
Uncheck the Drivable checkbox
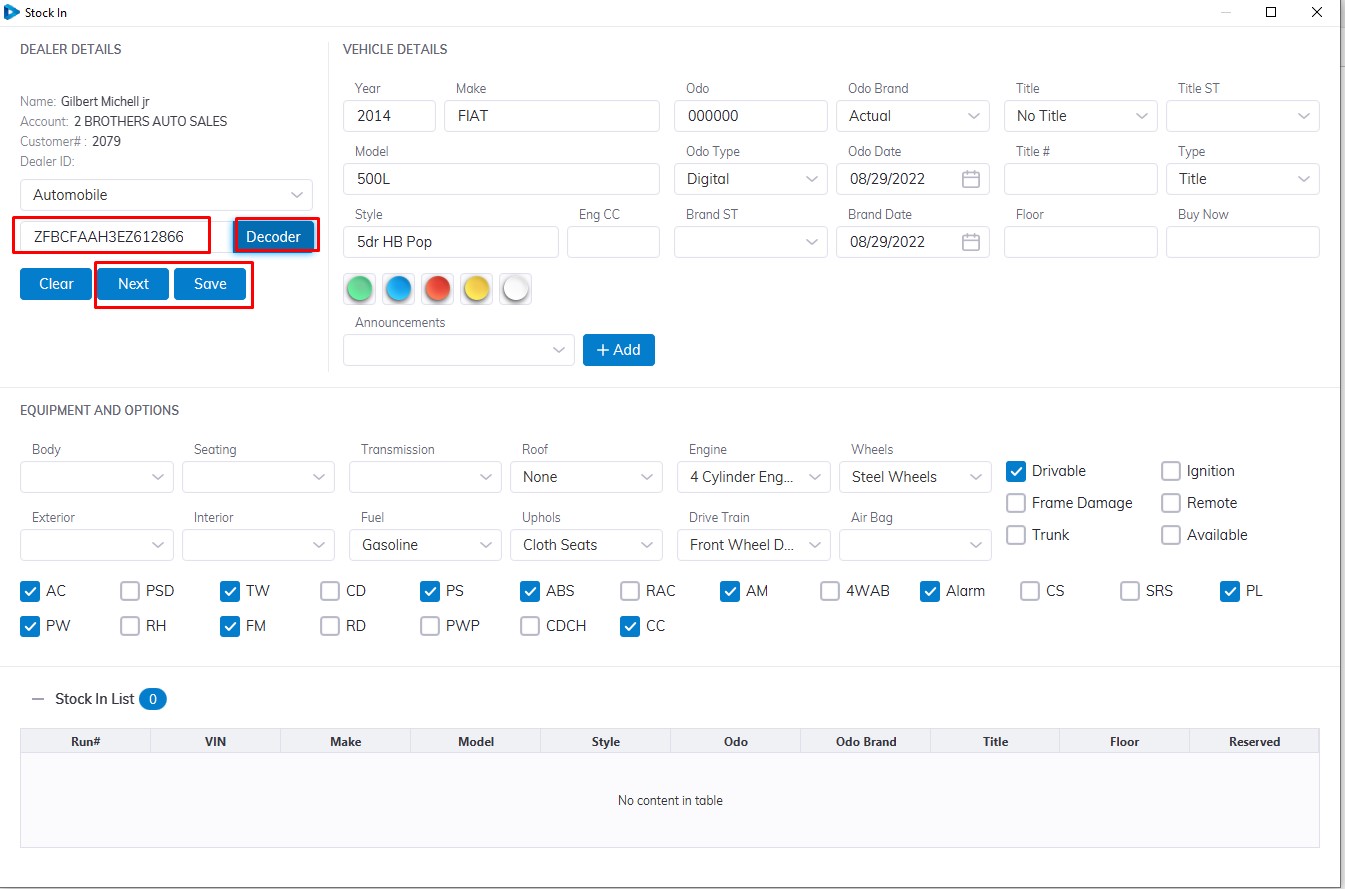pos(1016,471)
